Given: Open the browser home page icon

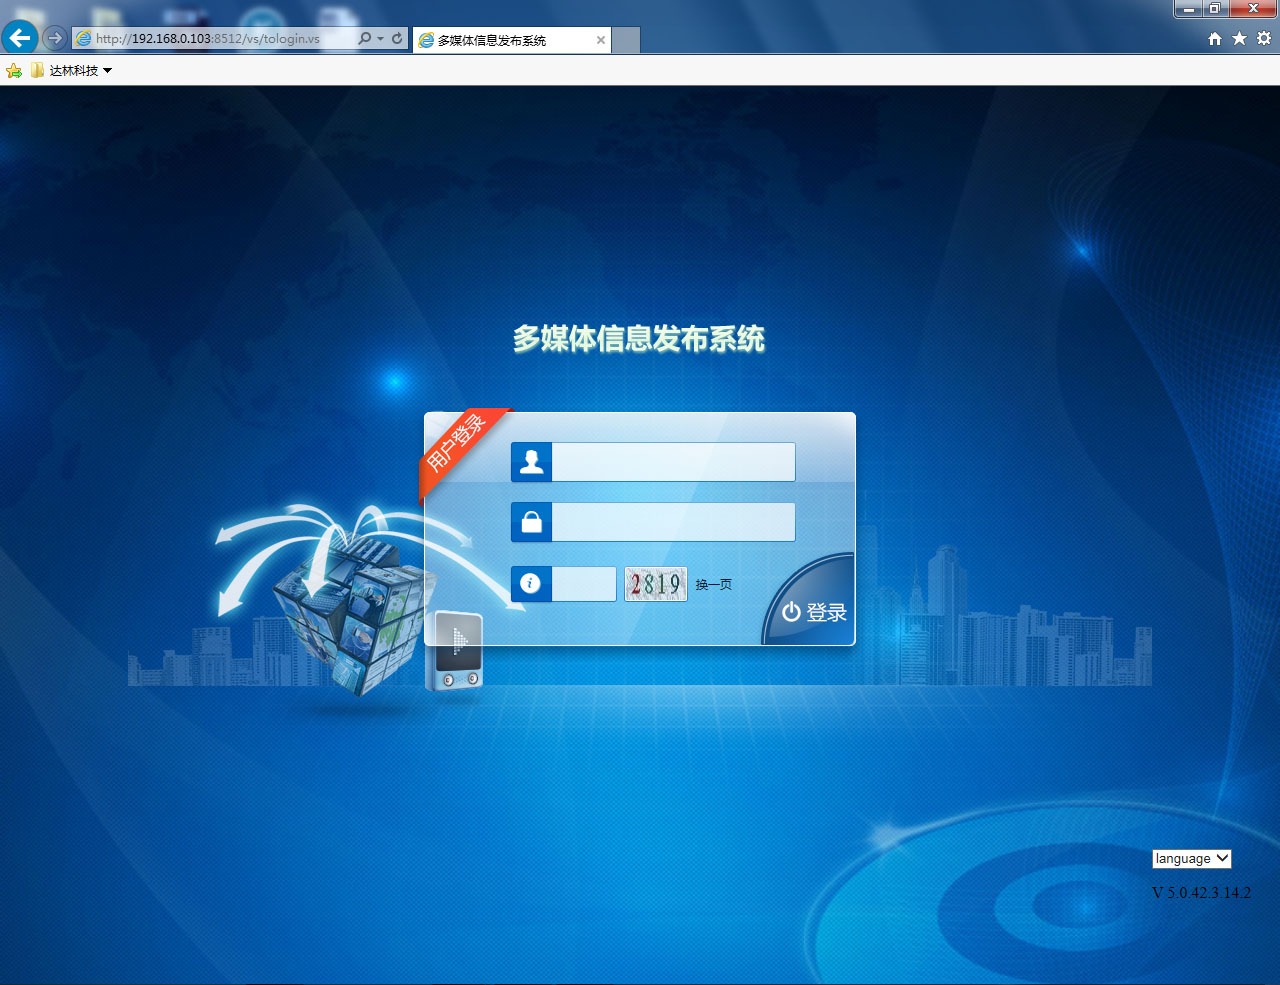Looking at the screenshot, I should (x=1214, y=38).
